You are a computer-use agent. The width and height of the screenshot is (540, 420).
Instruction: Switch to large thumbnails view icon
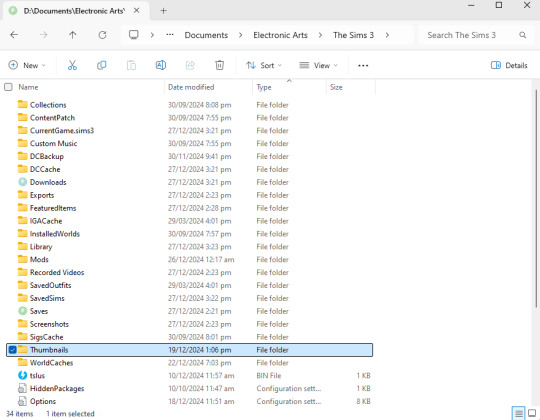(x=532, y=413)
